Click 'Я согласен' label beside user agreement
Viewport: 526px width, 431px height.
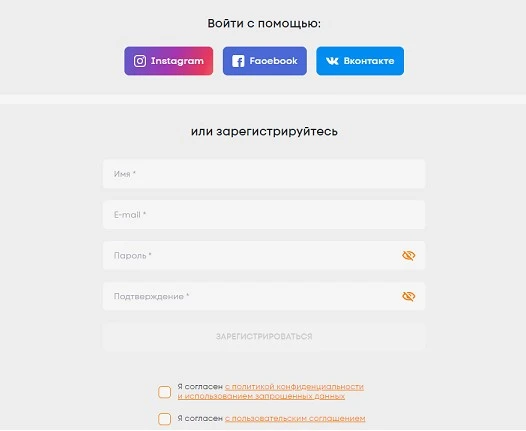(x=200, y=419)
